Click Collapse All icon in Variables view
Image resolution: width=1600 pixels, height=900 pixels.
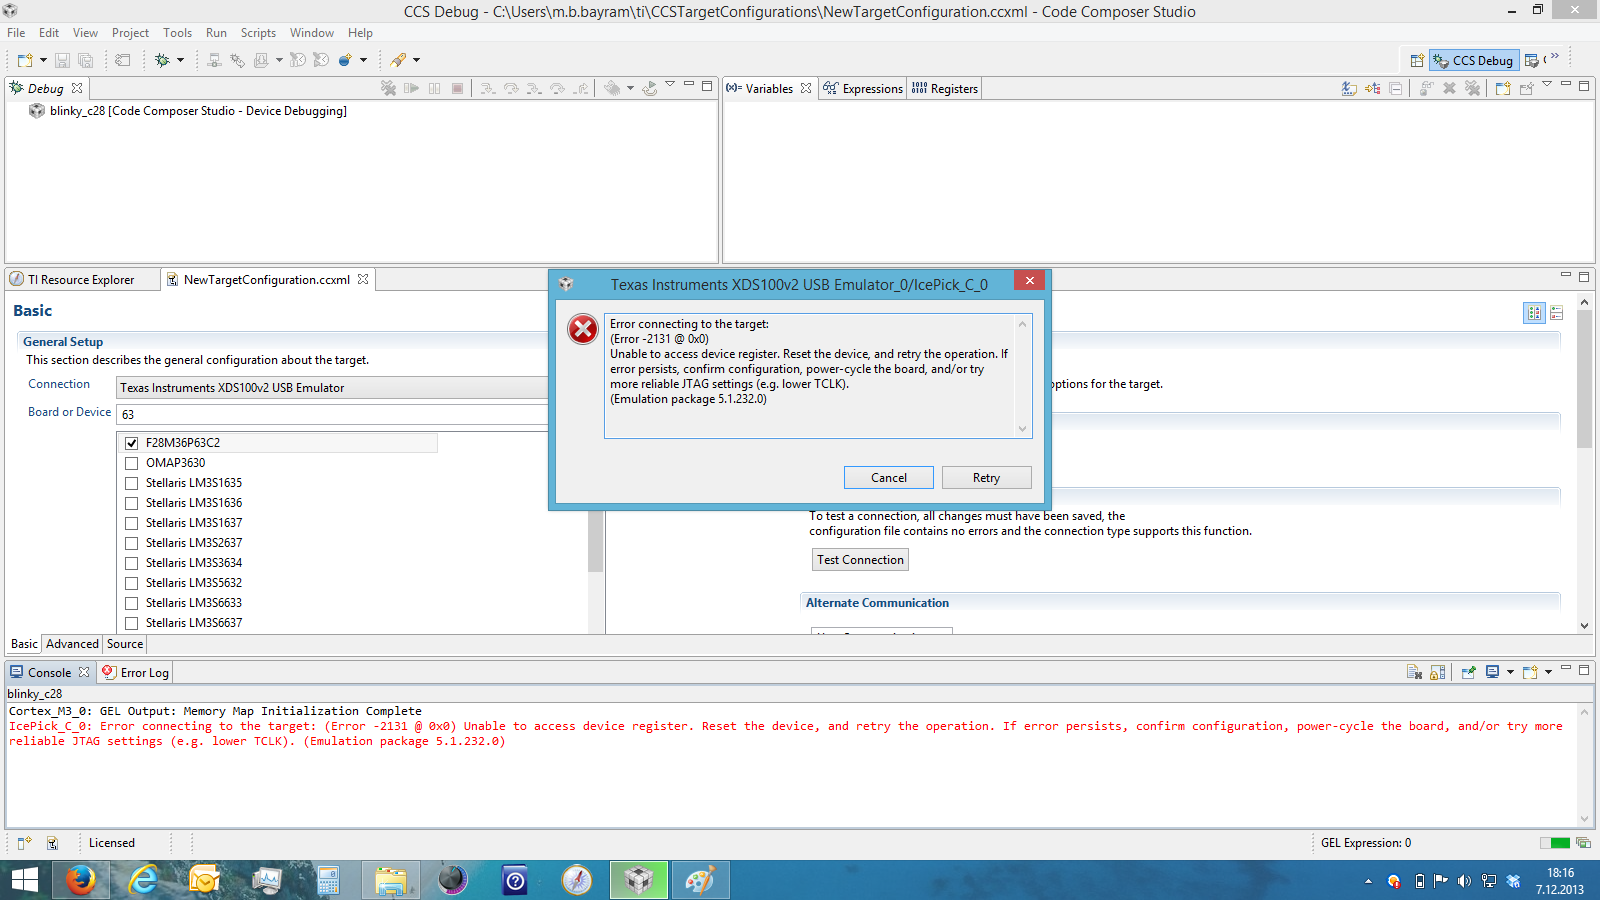[x=1396, y=88]
